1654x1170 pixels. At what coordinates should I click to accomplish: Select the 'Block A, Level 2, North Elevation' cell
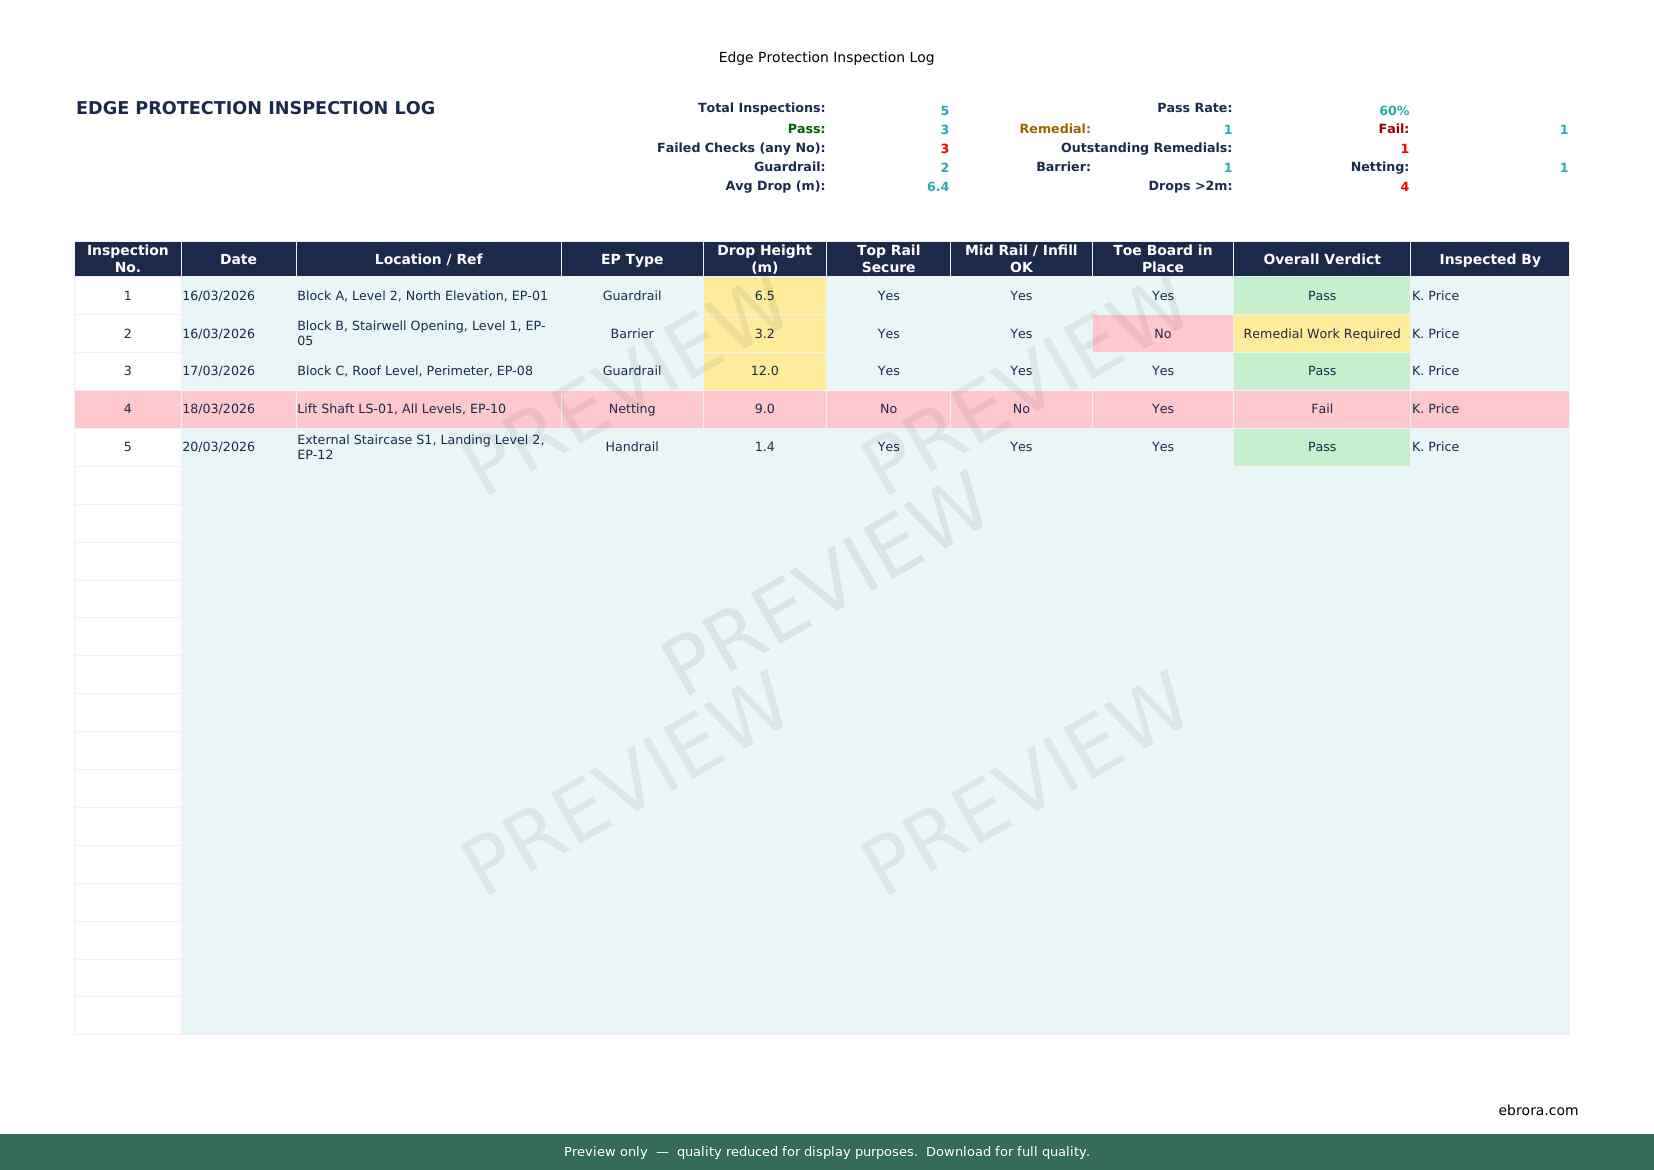click(422, 296)
